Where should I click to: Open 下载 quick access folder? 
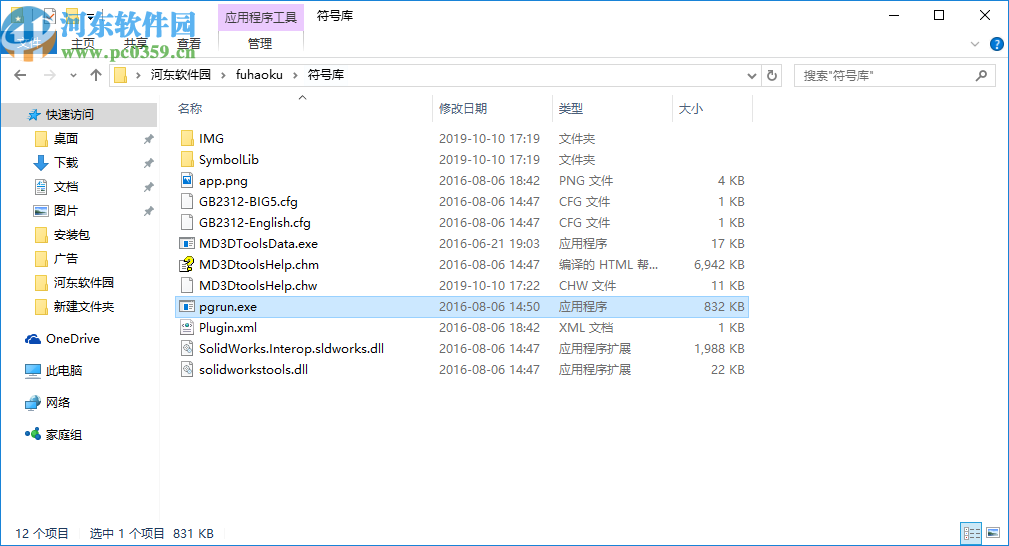coord(56,163)
